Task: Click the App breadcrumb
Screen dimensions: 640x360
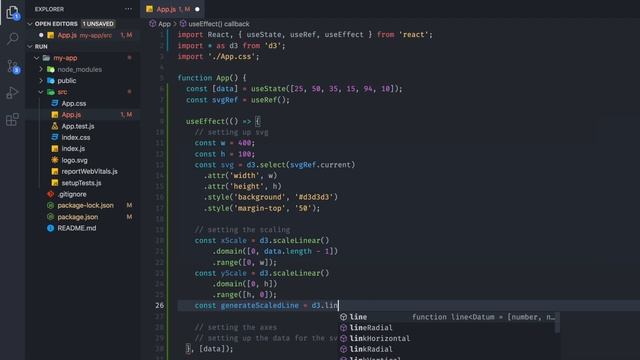Action: (160, 24)
